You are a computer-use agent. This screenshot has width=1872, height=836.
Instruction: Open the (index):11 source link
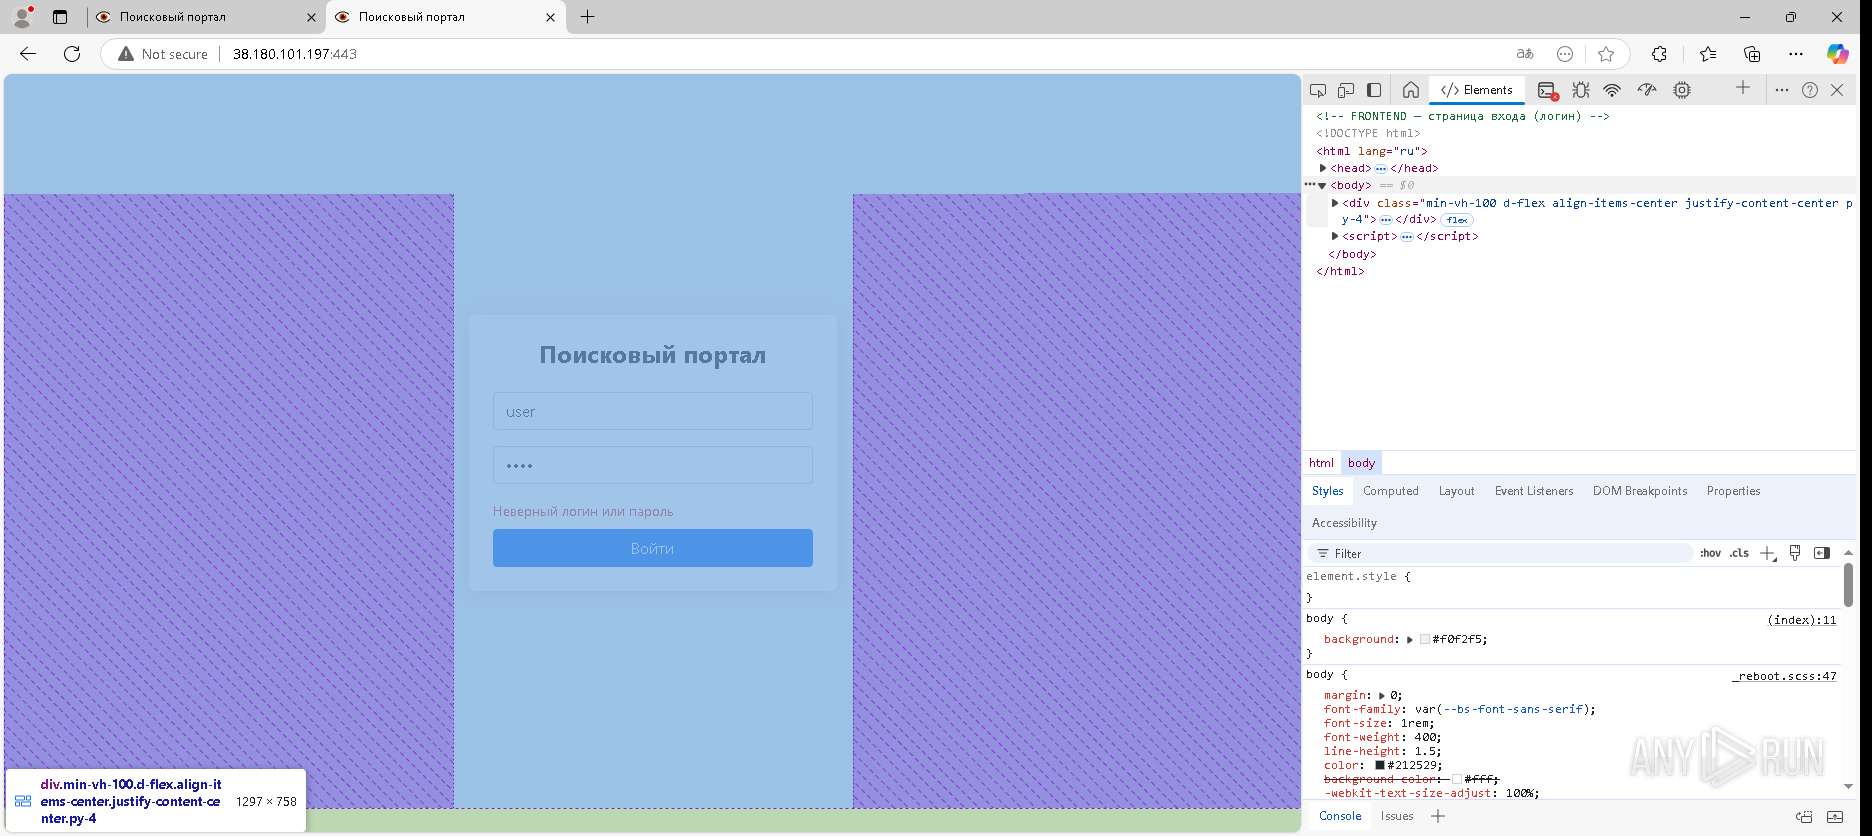tap(1802, 620)
